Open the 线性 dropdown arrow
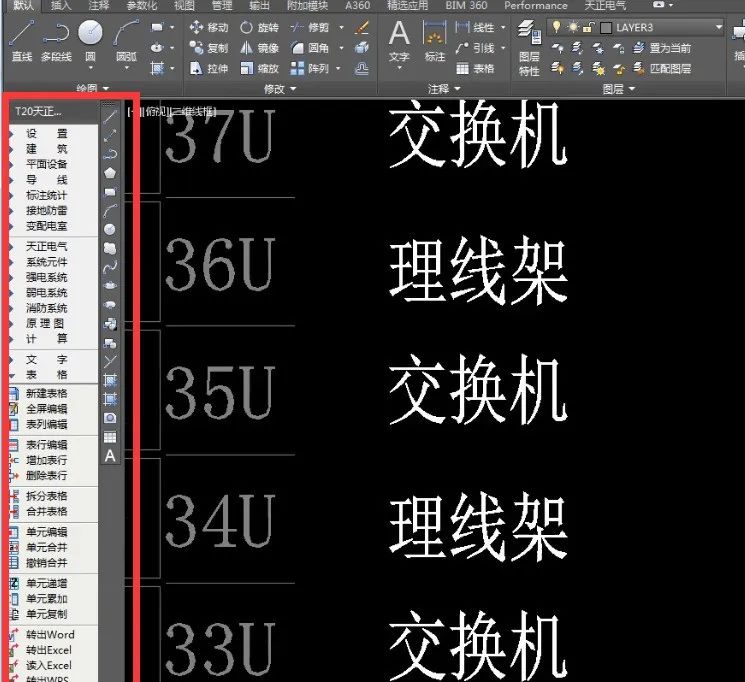Viewport: 745px width, 682px height. pyautogui.click(x=503, y=28)
